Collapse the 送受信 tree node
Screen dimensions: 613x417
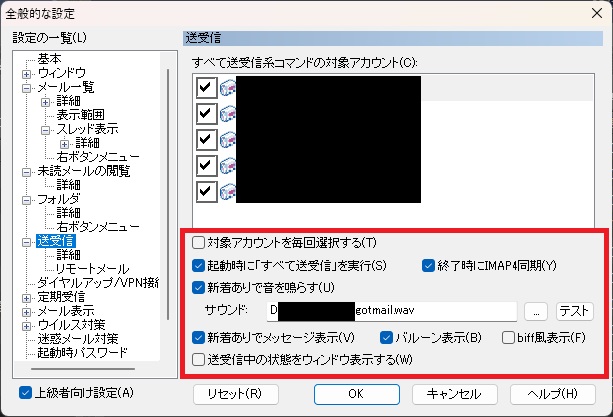(x=26, y=242)
